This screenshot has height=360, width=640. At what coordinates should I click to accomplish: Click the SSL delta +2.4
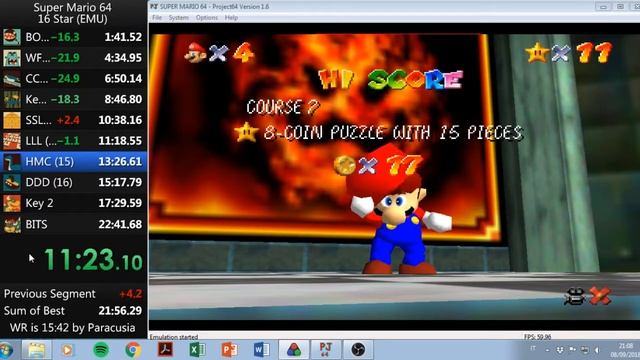68,120
